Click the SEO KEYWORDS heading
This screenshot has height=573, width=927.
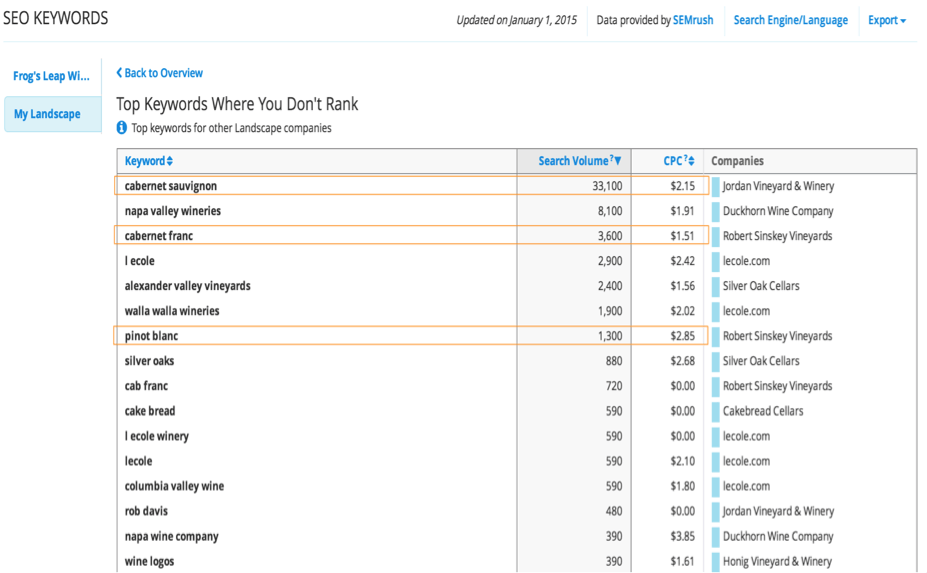[56, 18]
